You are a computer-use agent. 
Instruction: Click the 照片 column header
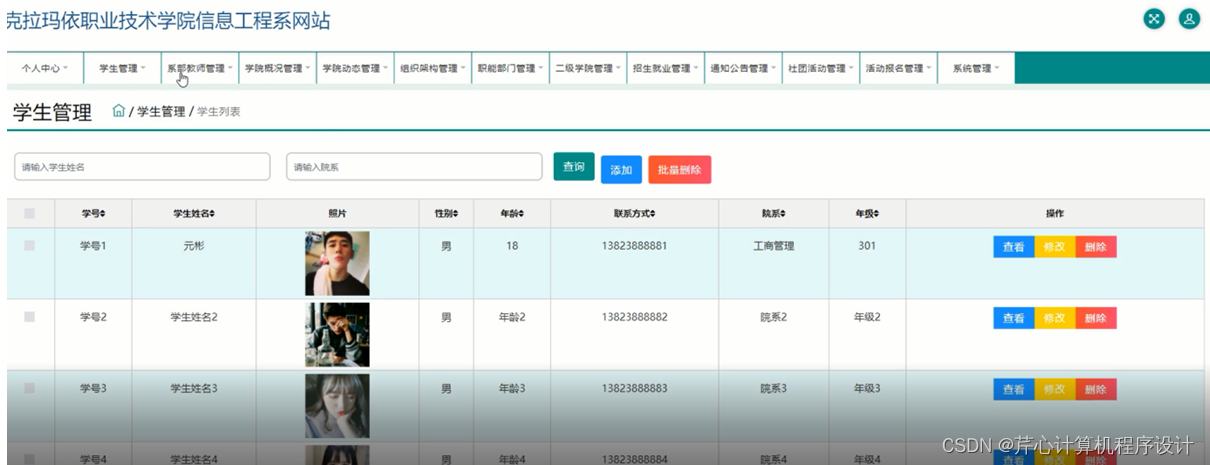pos(337,214)
